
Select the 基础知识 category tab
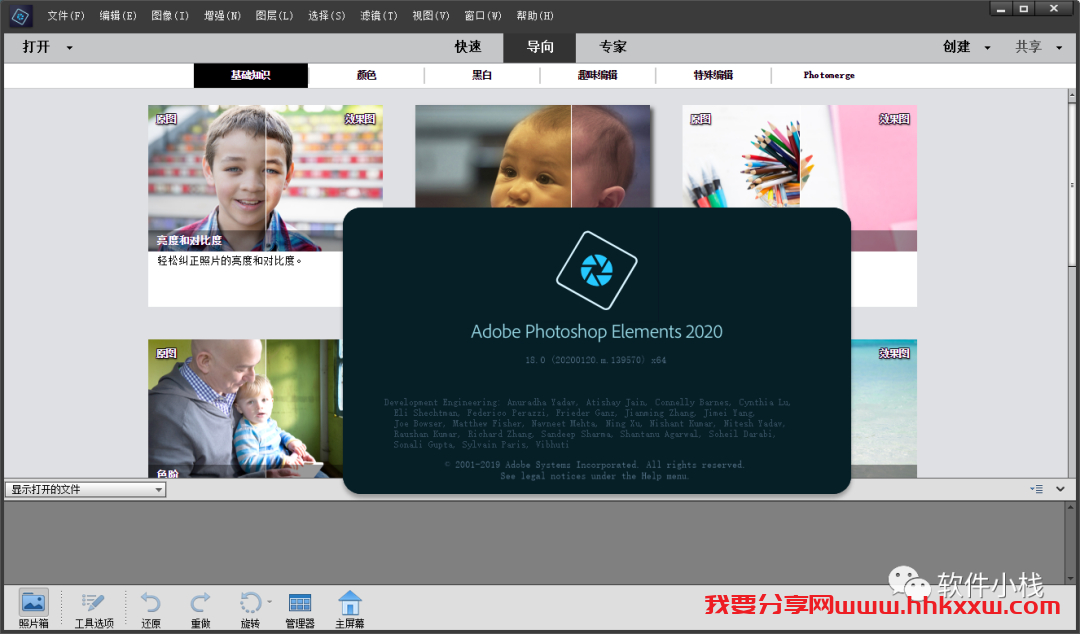[x=251, y=75]
